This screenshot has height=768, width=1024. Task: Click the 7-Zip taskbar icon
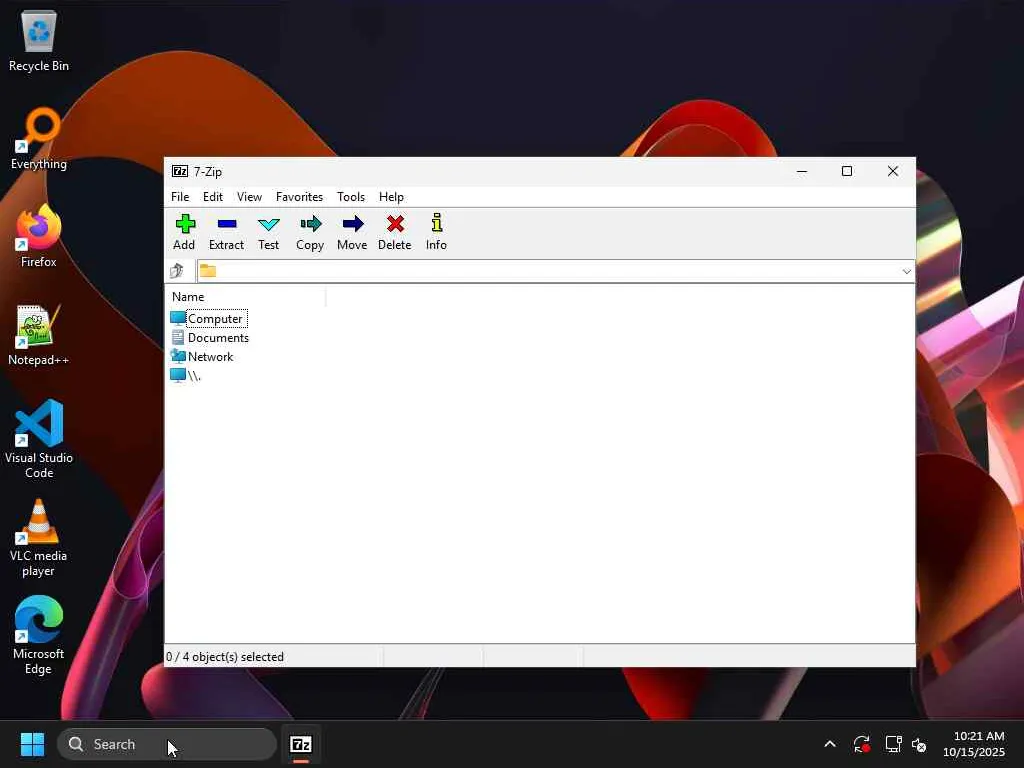click(x=301, y=744)
